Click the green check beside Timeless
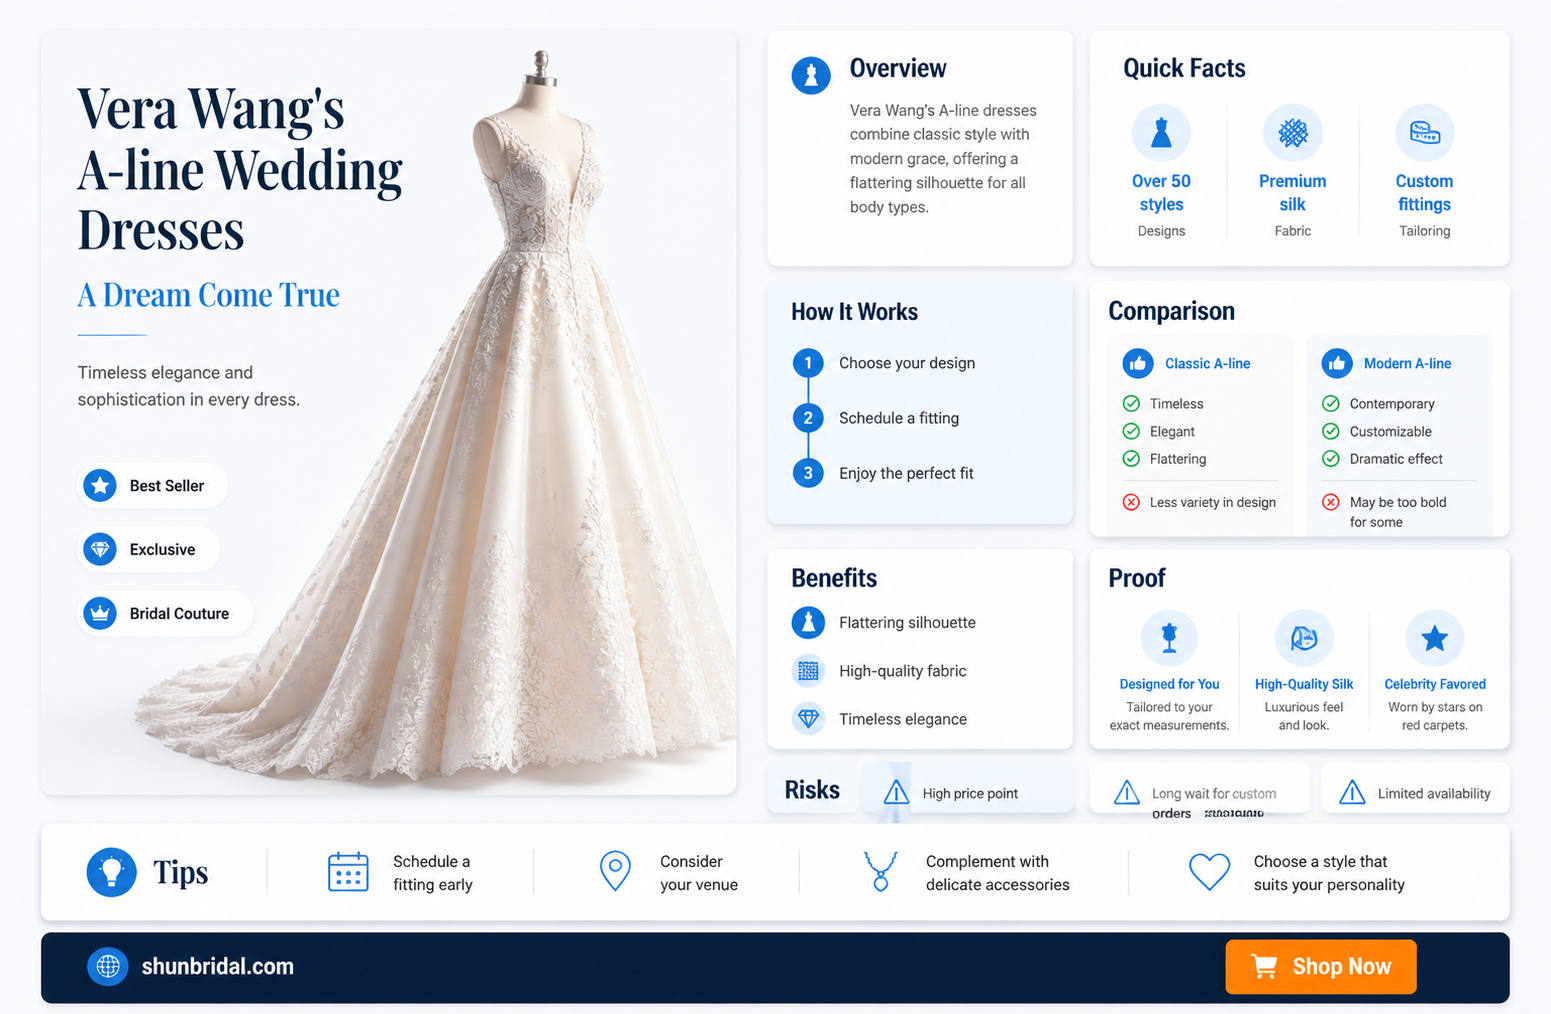Screen dimensions: 1551x1014 1131,404
